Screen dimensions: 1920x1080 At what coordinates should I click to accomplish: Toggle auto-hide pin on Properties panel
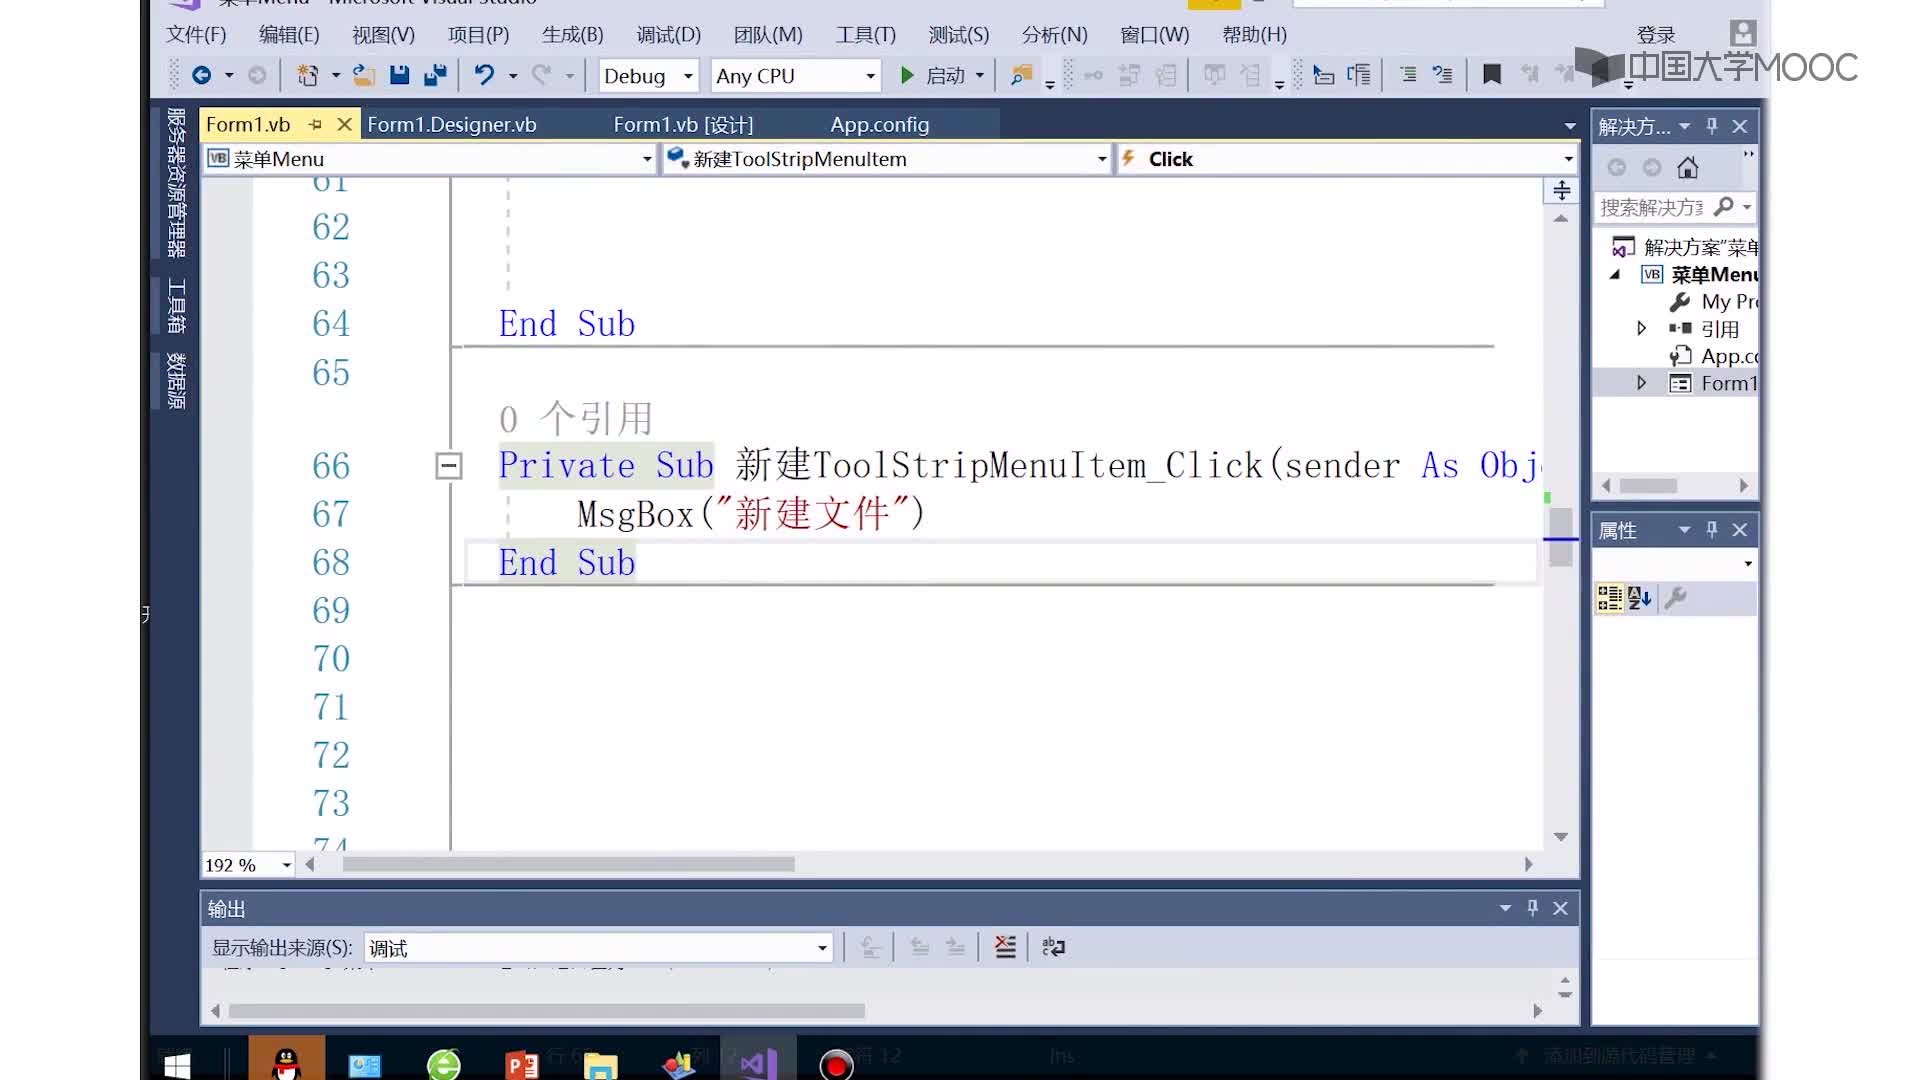[x=1712, y=530]
